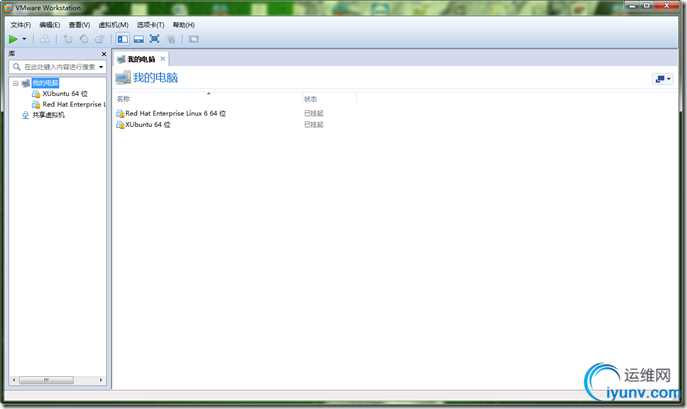Viewport: 687px width, 409px height.
Task: Click the Send Ctrl+Alt+Del toolbar icon
Action: pyautogui.click(x=45, y=39)
